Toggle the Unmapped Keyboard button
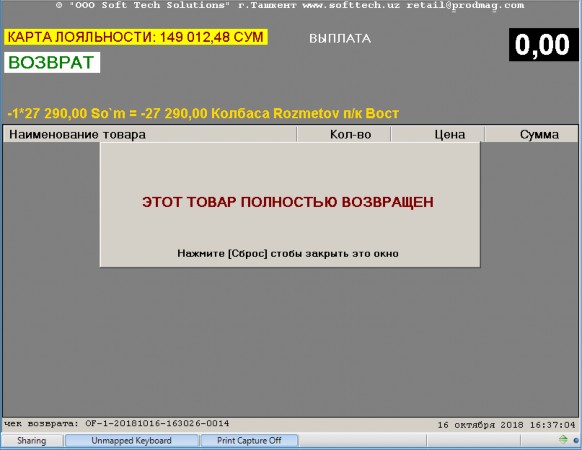The image size is (582, 450). coord(131,441)
